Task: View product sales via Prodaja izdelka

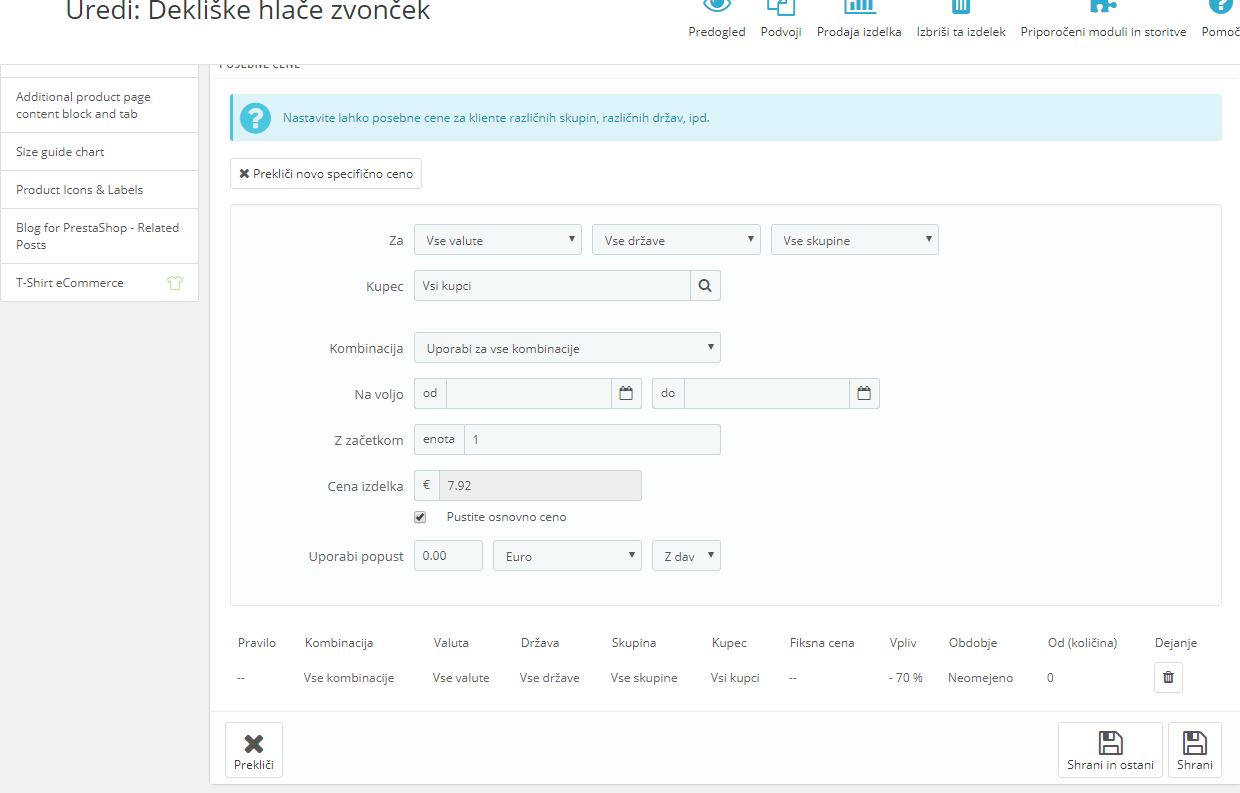Action: 859,8
